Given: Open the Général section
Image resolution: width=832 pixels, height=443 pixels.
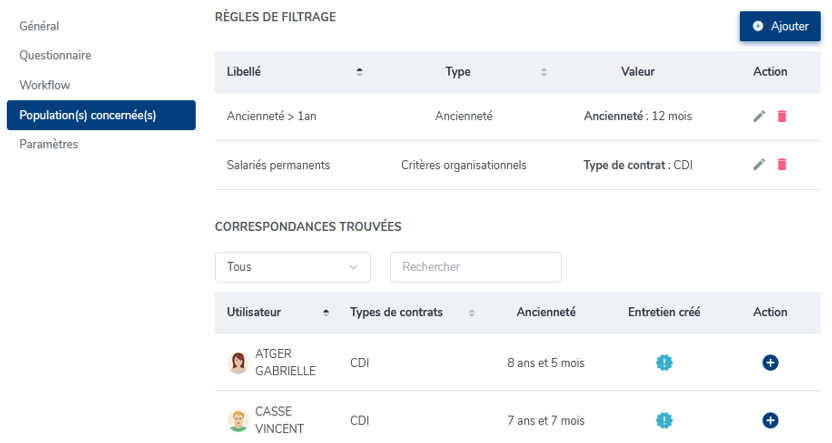Looking at the screenshot, I should point(39,26).
